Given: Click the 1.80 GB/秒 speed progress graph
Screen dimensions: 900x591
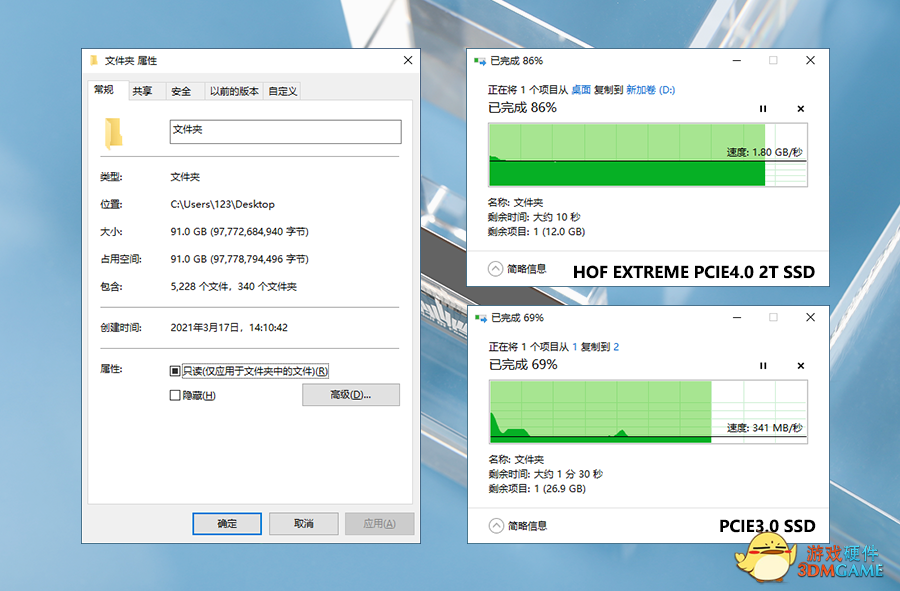Looking at the screenshot, I should point(648,155).
